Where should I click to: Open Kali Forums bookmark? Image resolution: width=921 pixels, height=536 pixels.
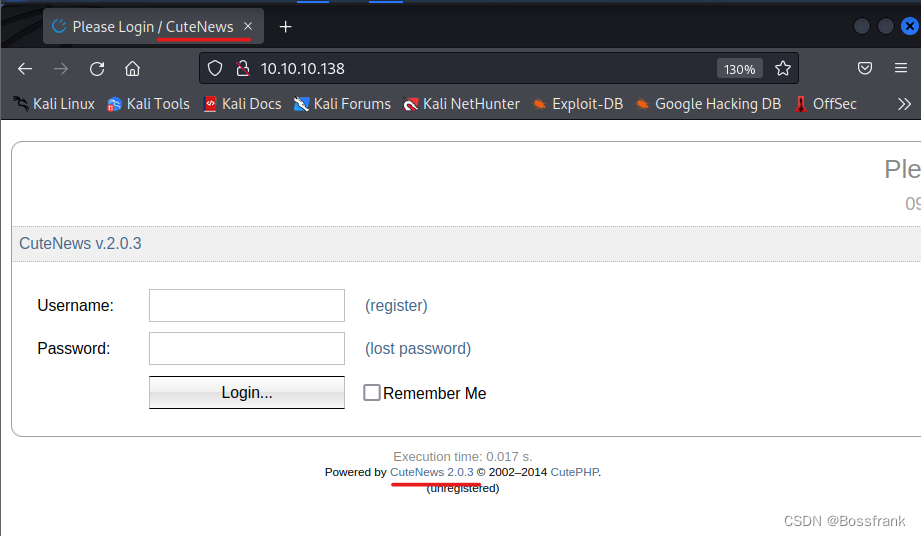[x=342, y=104]
